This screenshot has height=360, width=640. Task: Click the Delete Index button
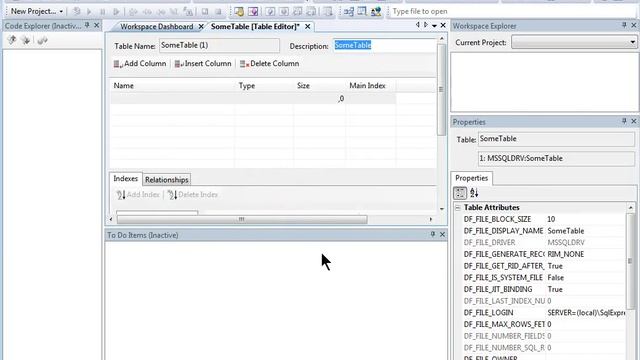[x=193, y=195]
